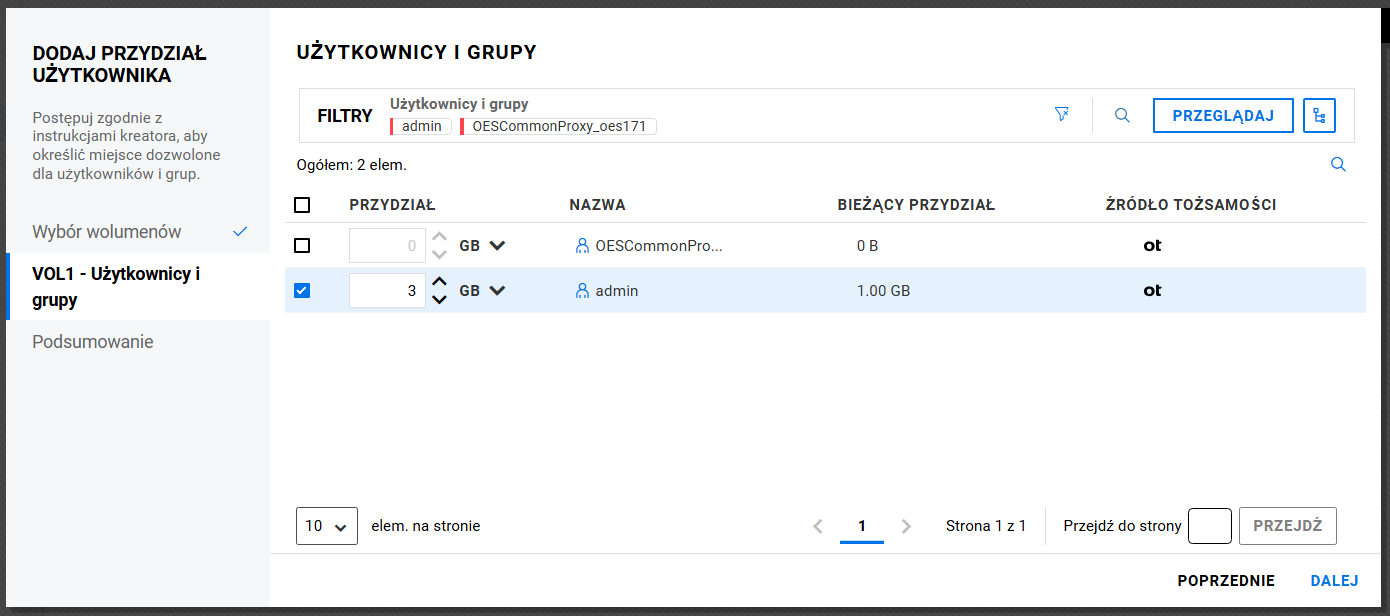Check the OESCommonProxy row checkbox
Image resolution: width=1390 pixels, height=616 pixels.
tap(302, 245)
